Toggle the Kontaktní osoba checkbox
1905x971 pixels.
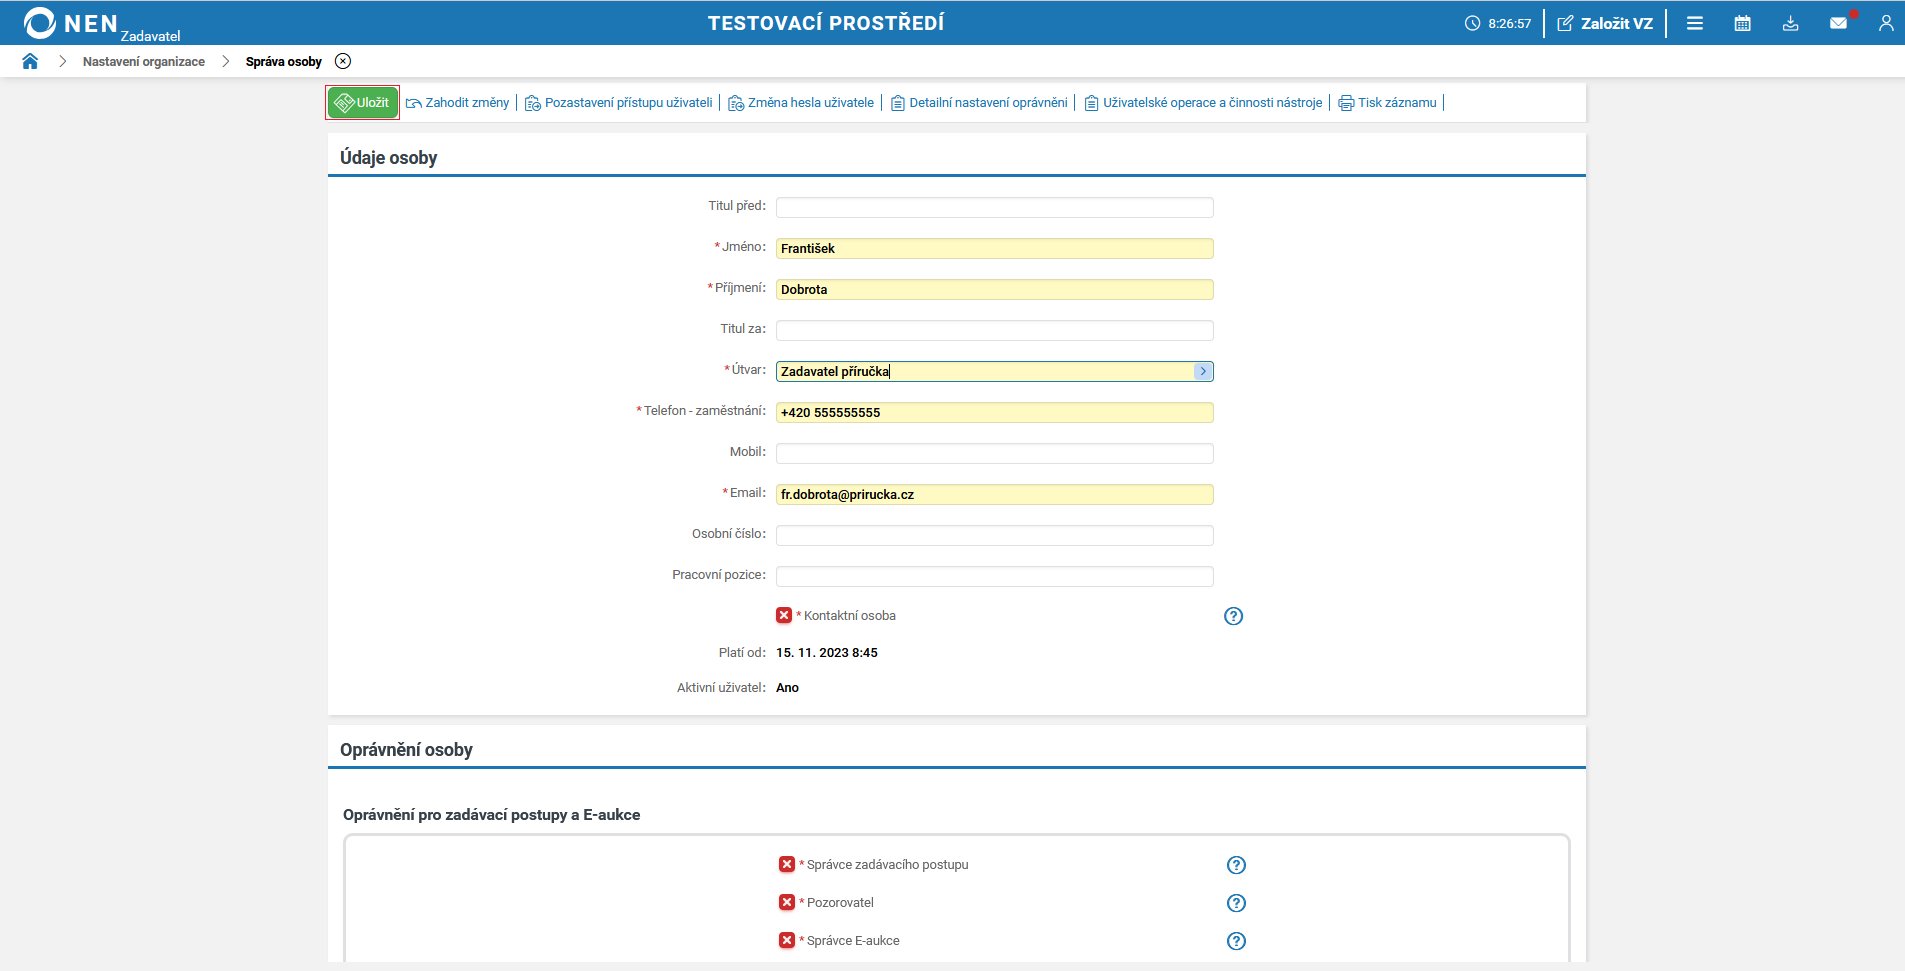(784, 615)
